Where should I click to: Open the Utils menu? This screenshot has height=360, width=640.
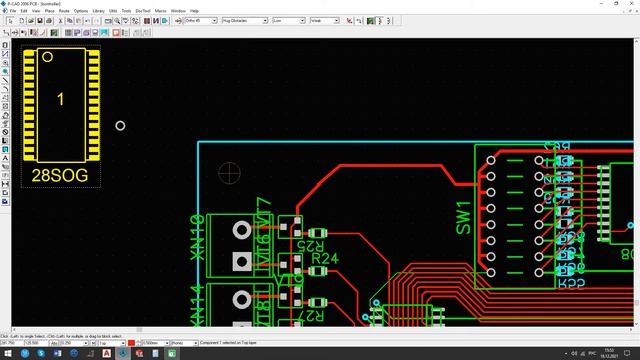pos(113,11)
